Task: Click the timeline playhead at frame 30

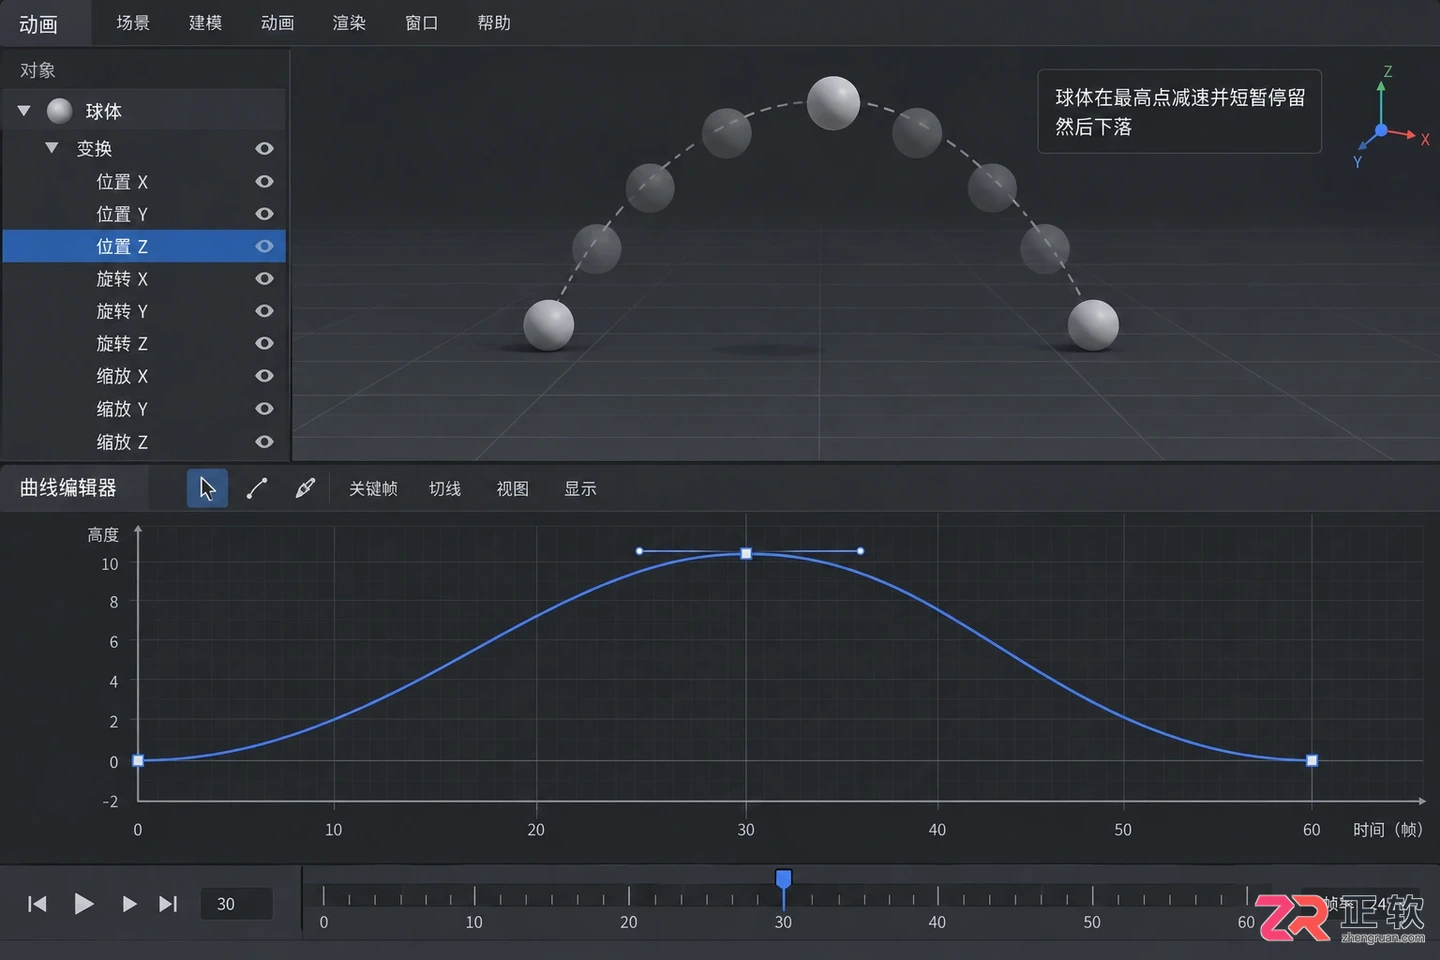Action: 783,879
